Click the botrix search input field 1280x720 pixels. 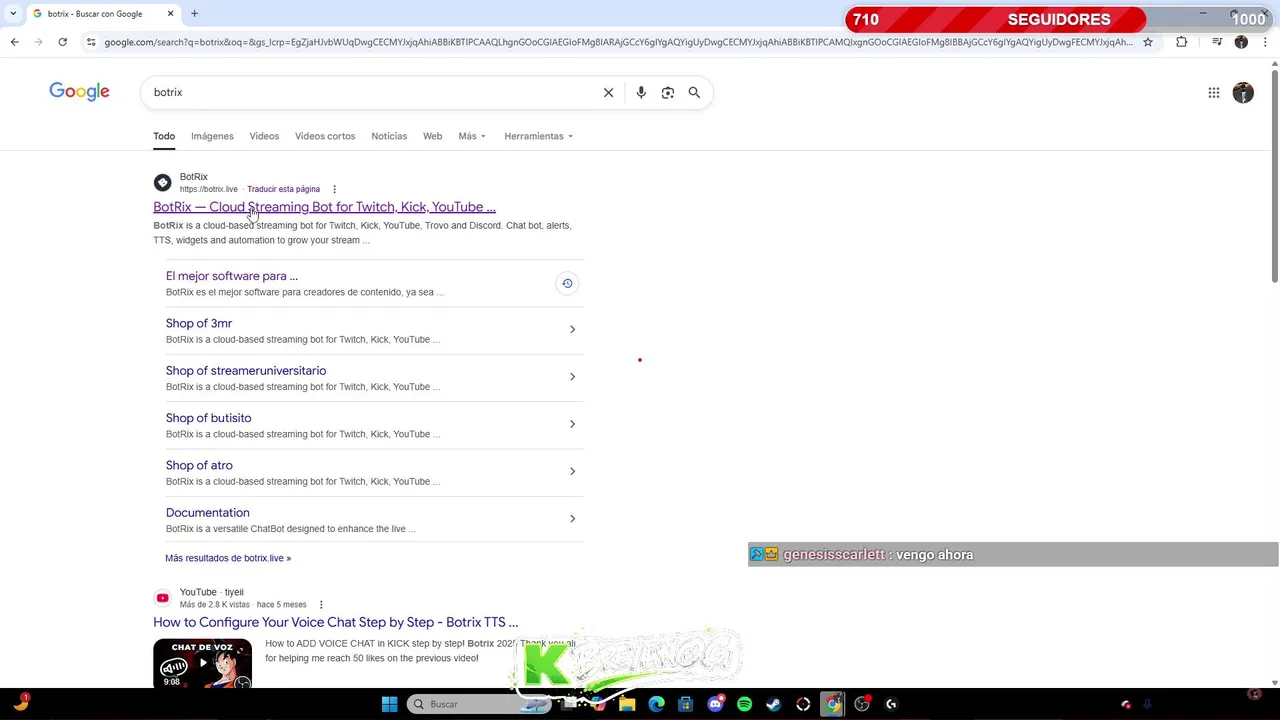[370, 92]
